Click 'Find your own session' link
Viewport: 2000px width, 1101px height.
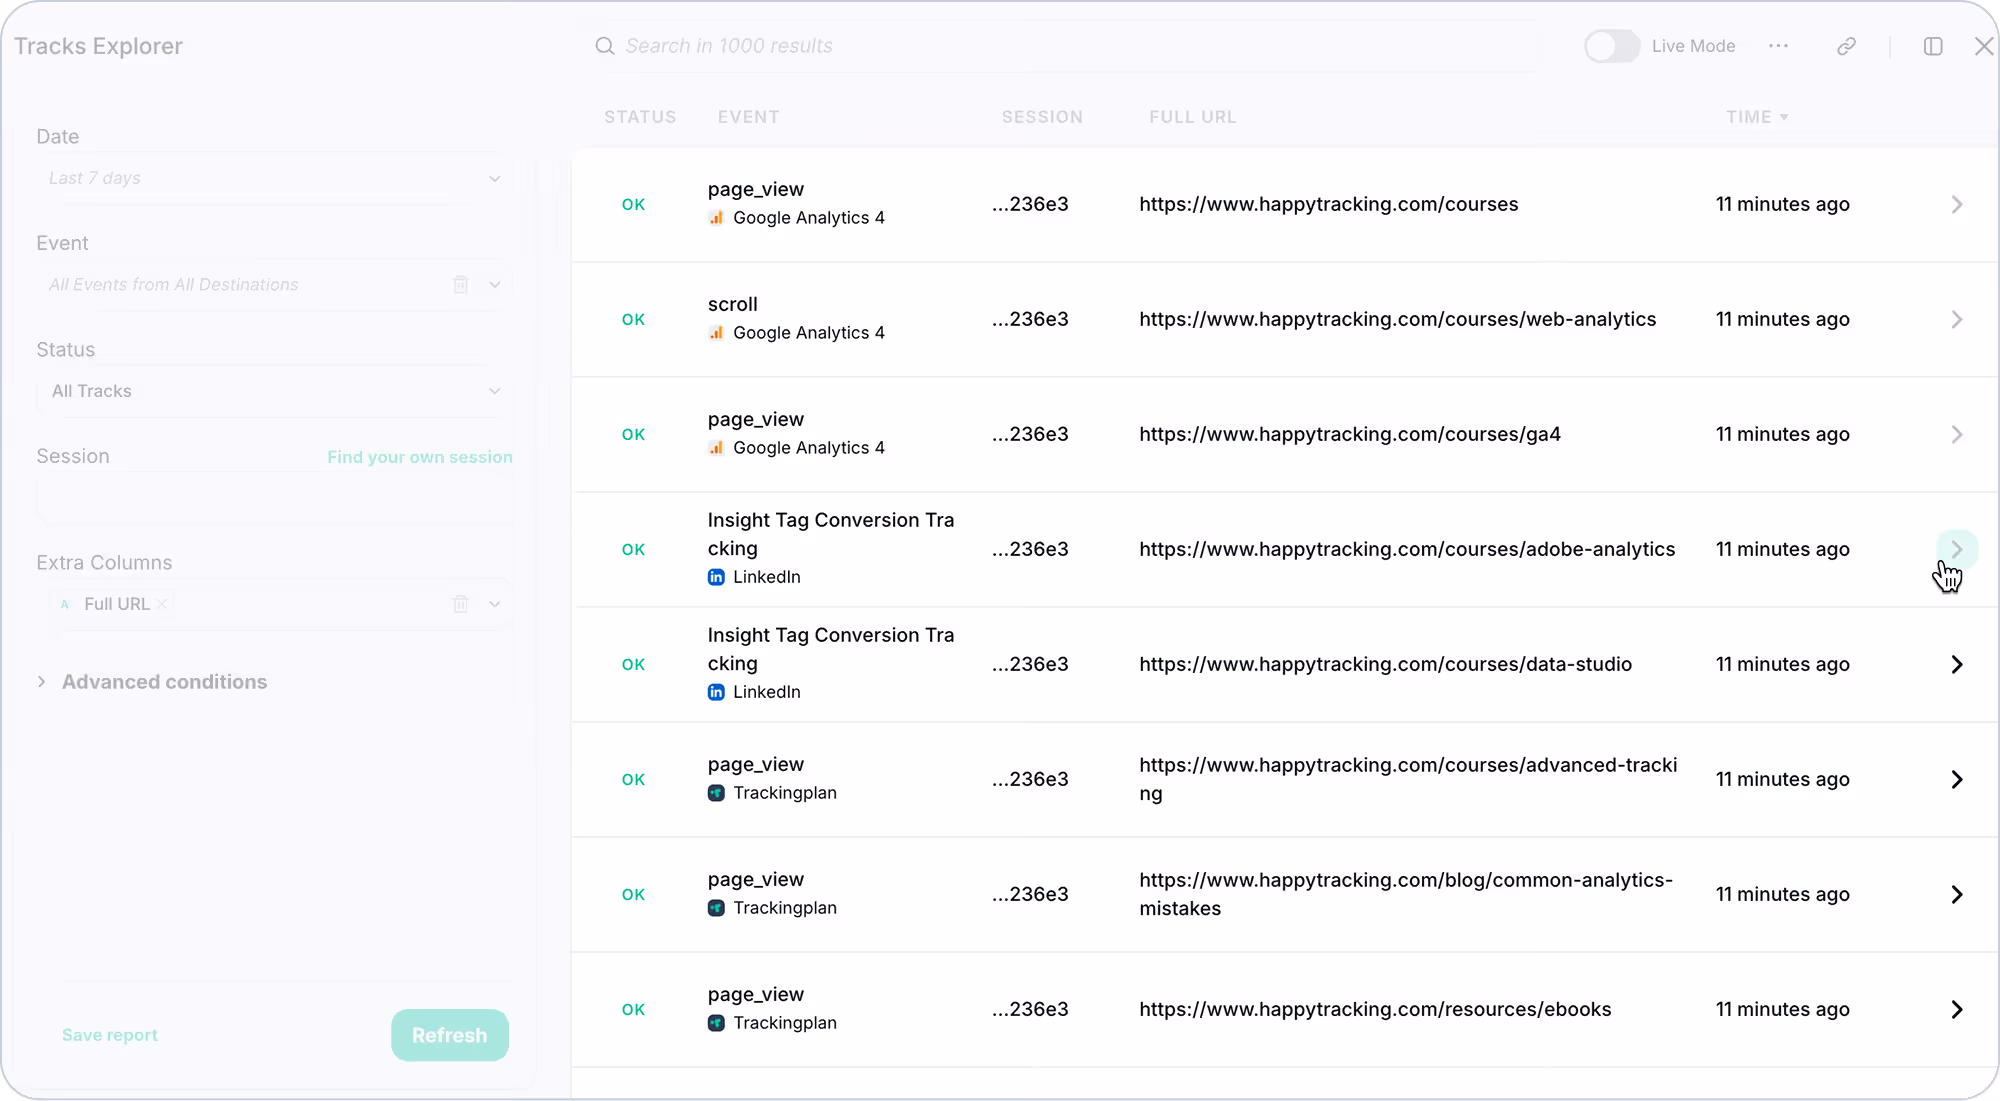(x=420, y=457)
